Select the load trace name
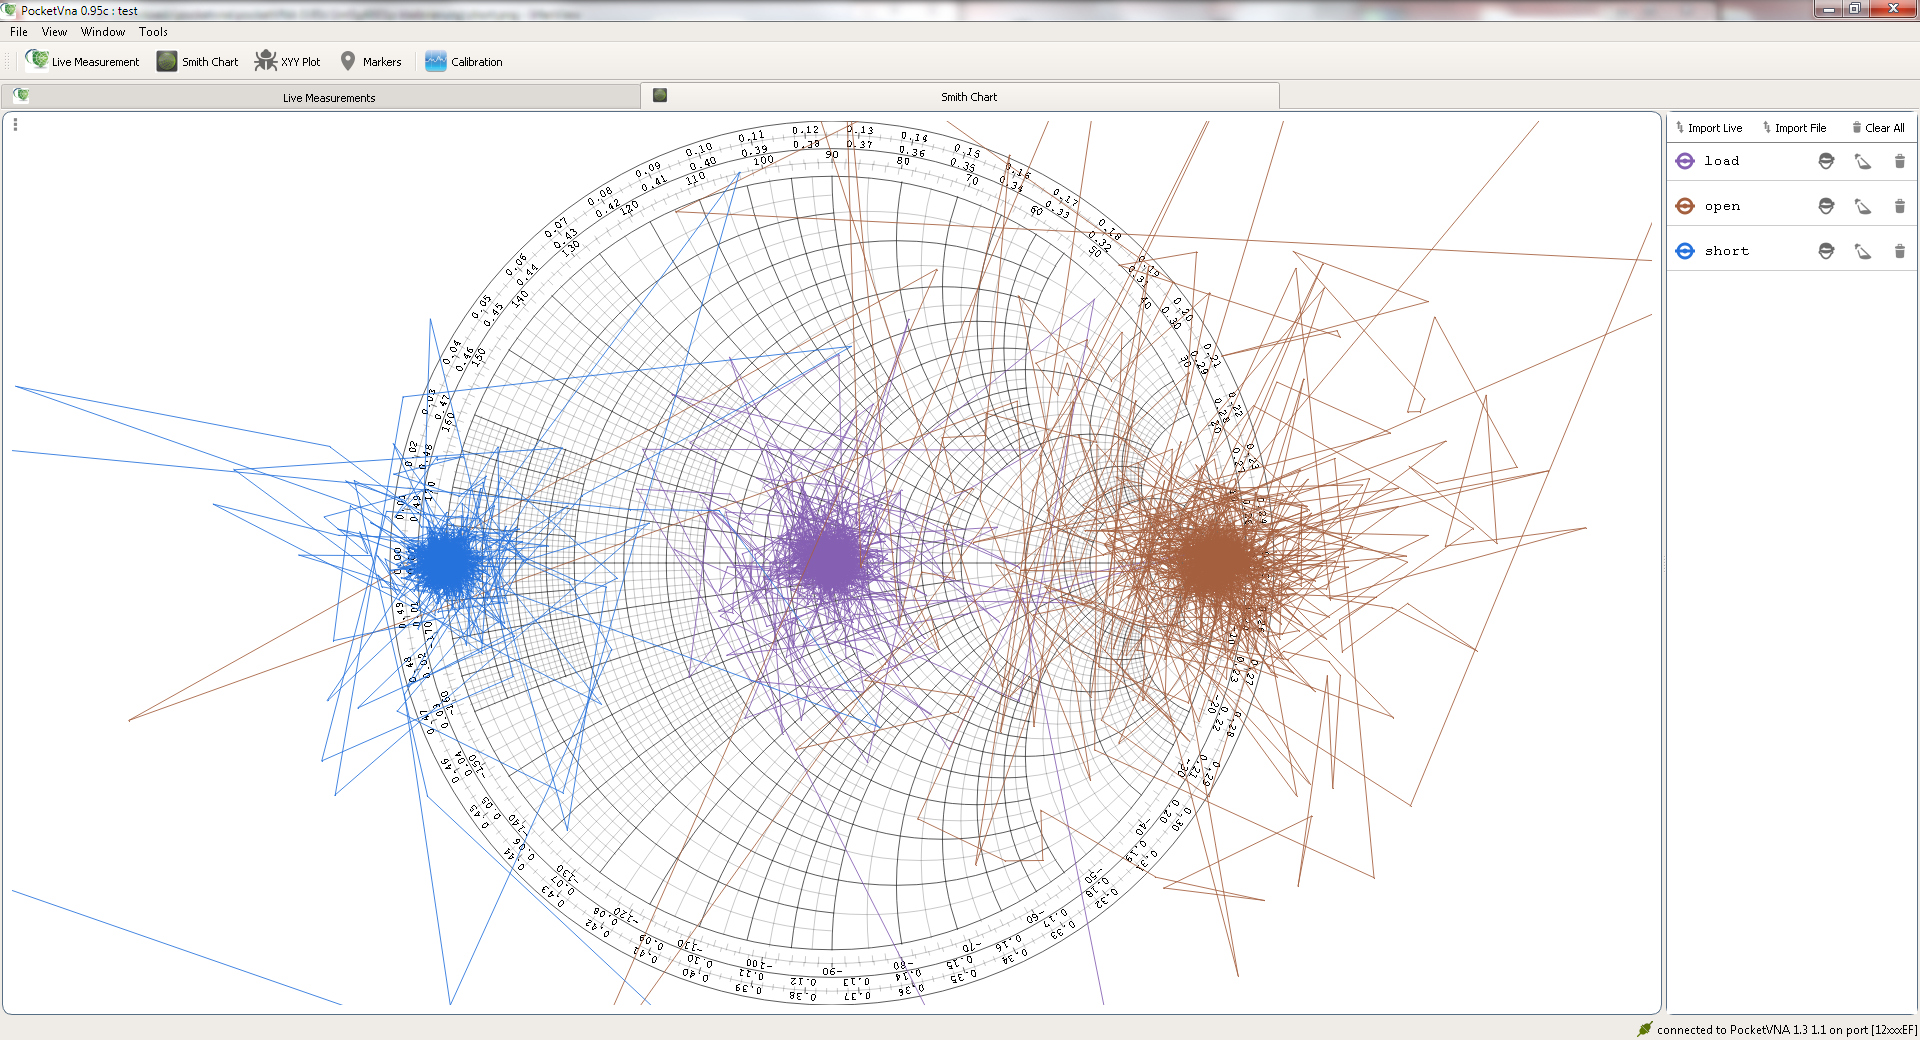1920x1040 pixels. (1722, 161)
